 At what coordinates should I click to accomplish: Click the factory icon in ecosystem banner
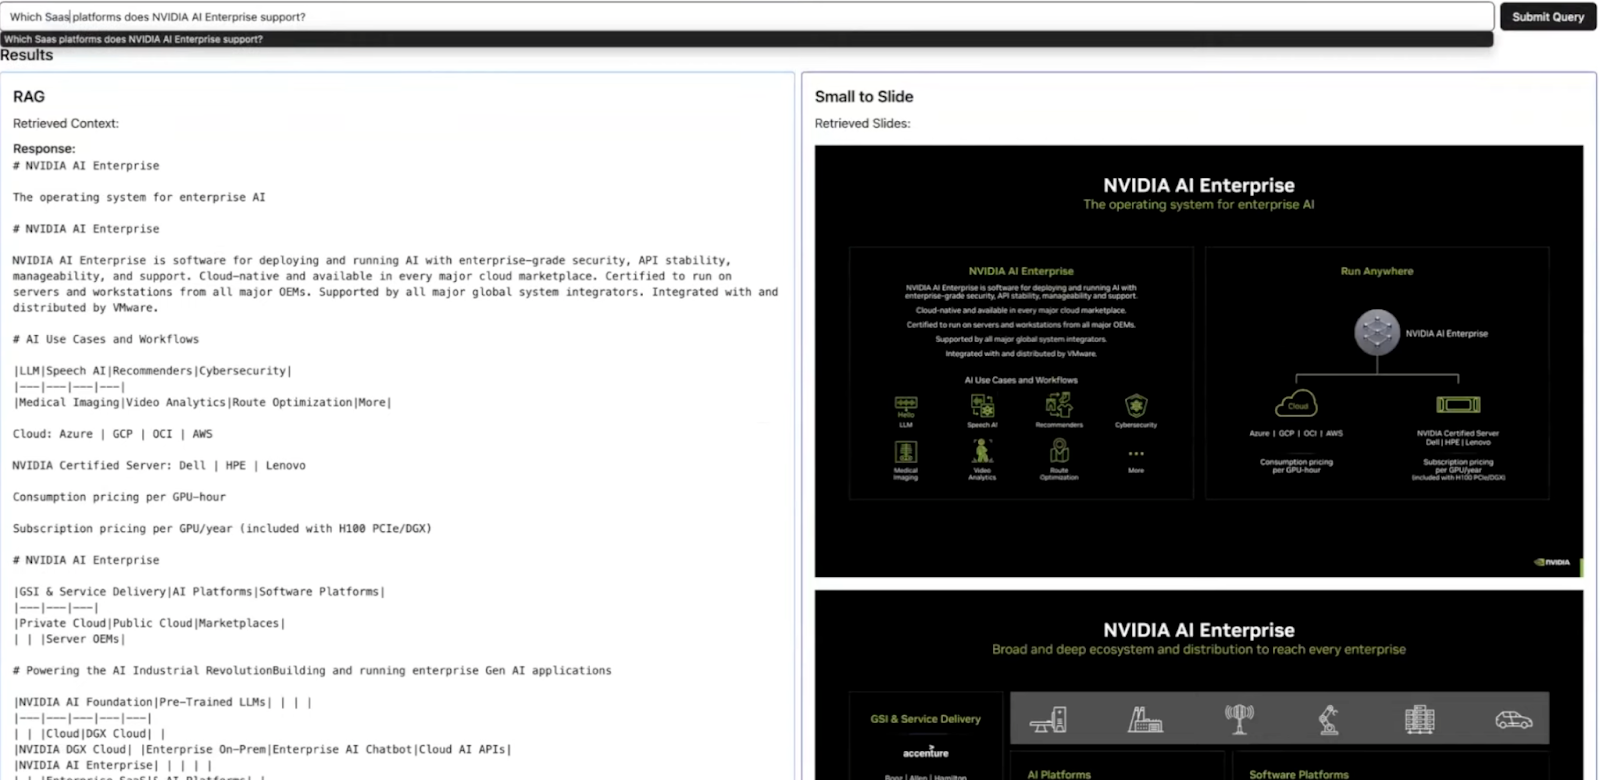(x=1145, y=719)
